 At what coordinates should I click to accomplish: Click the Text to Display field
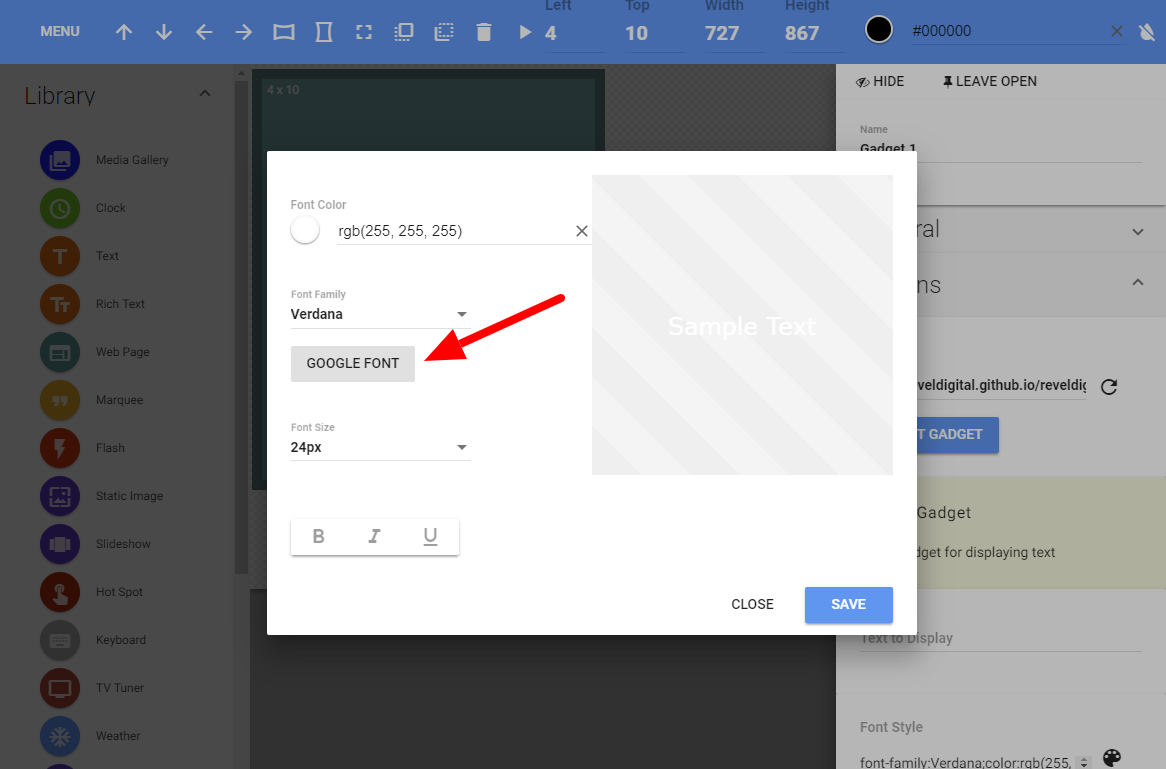tap(1000, 639)
